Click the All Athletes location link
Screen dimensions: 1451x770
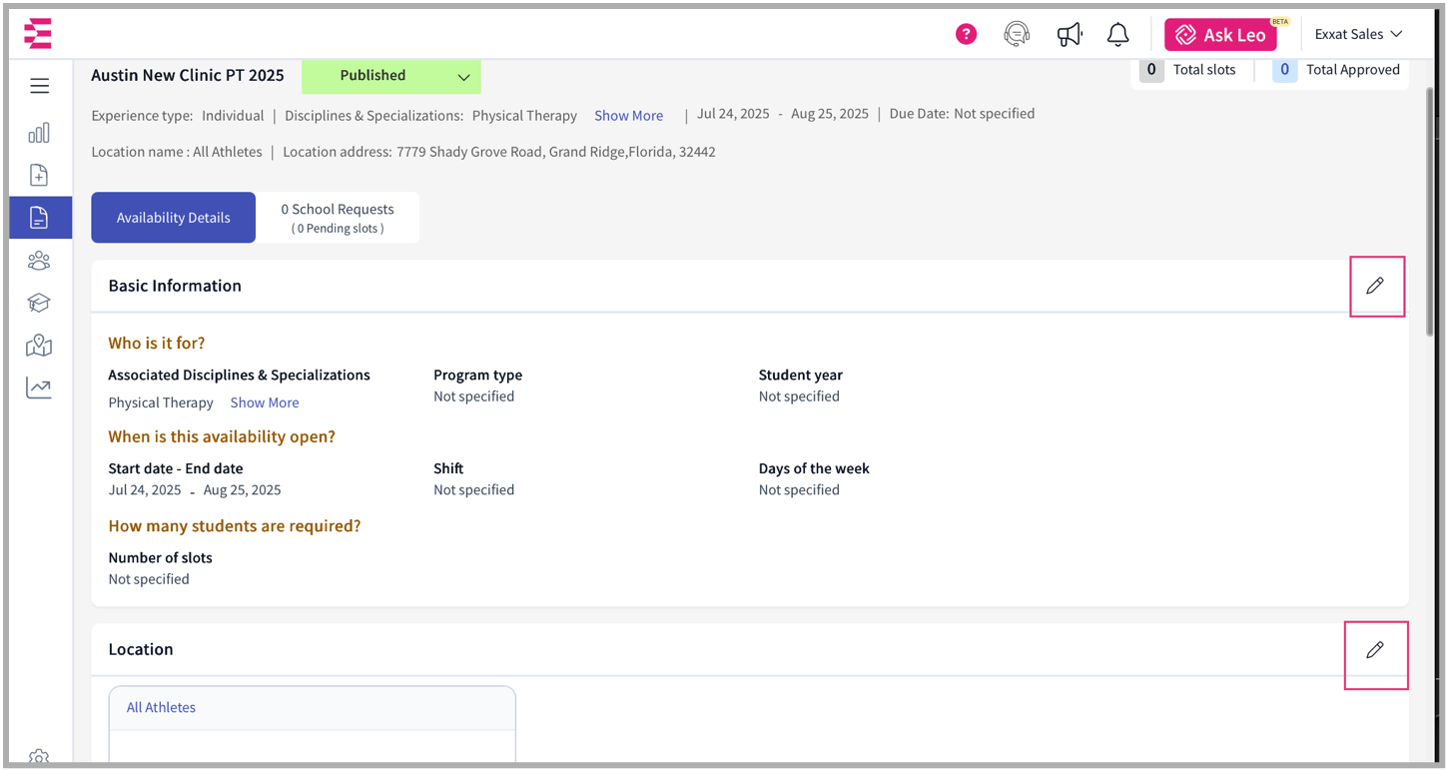(x=161, y=707)
